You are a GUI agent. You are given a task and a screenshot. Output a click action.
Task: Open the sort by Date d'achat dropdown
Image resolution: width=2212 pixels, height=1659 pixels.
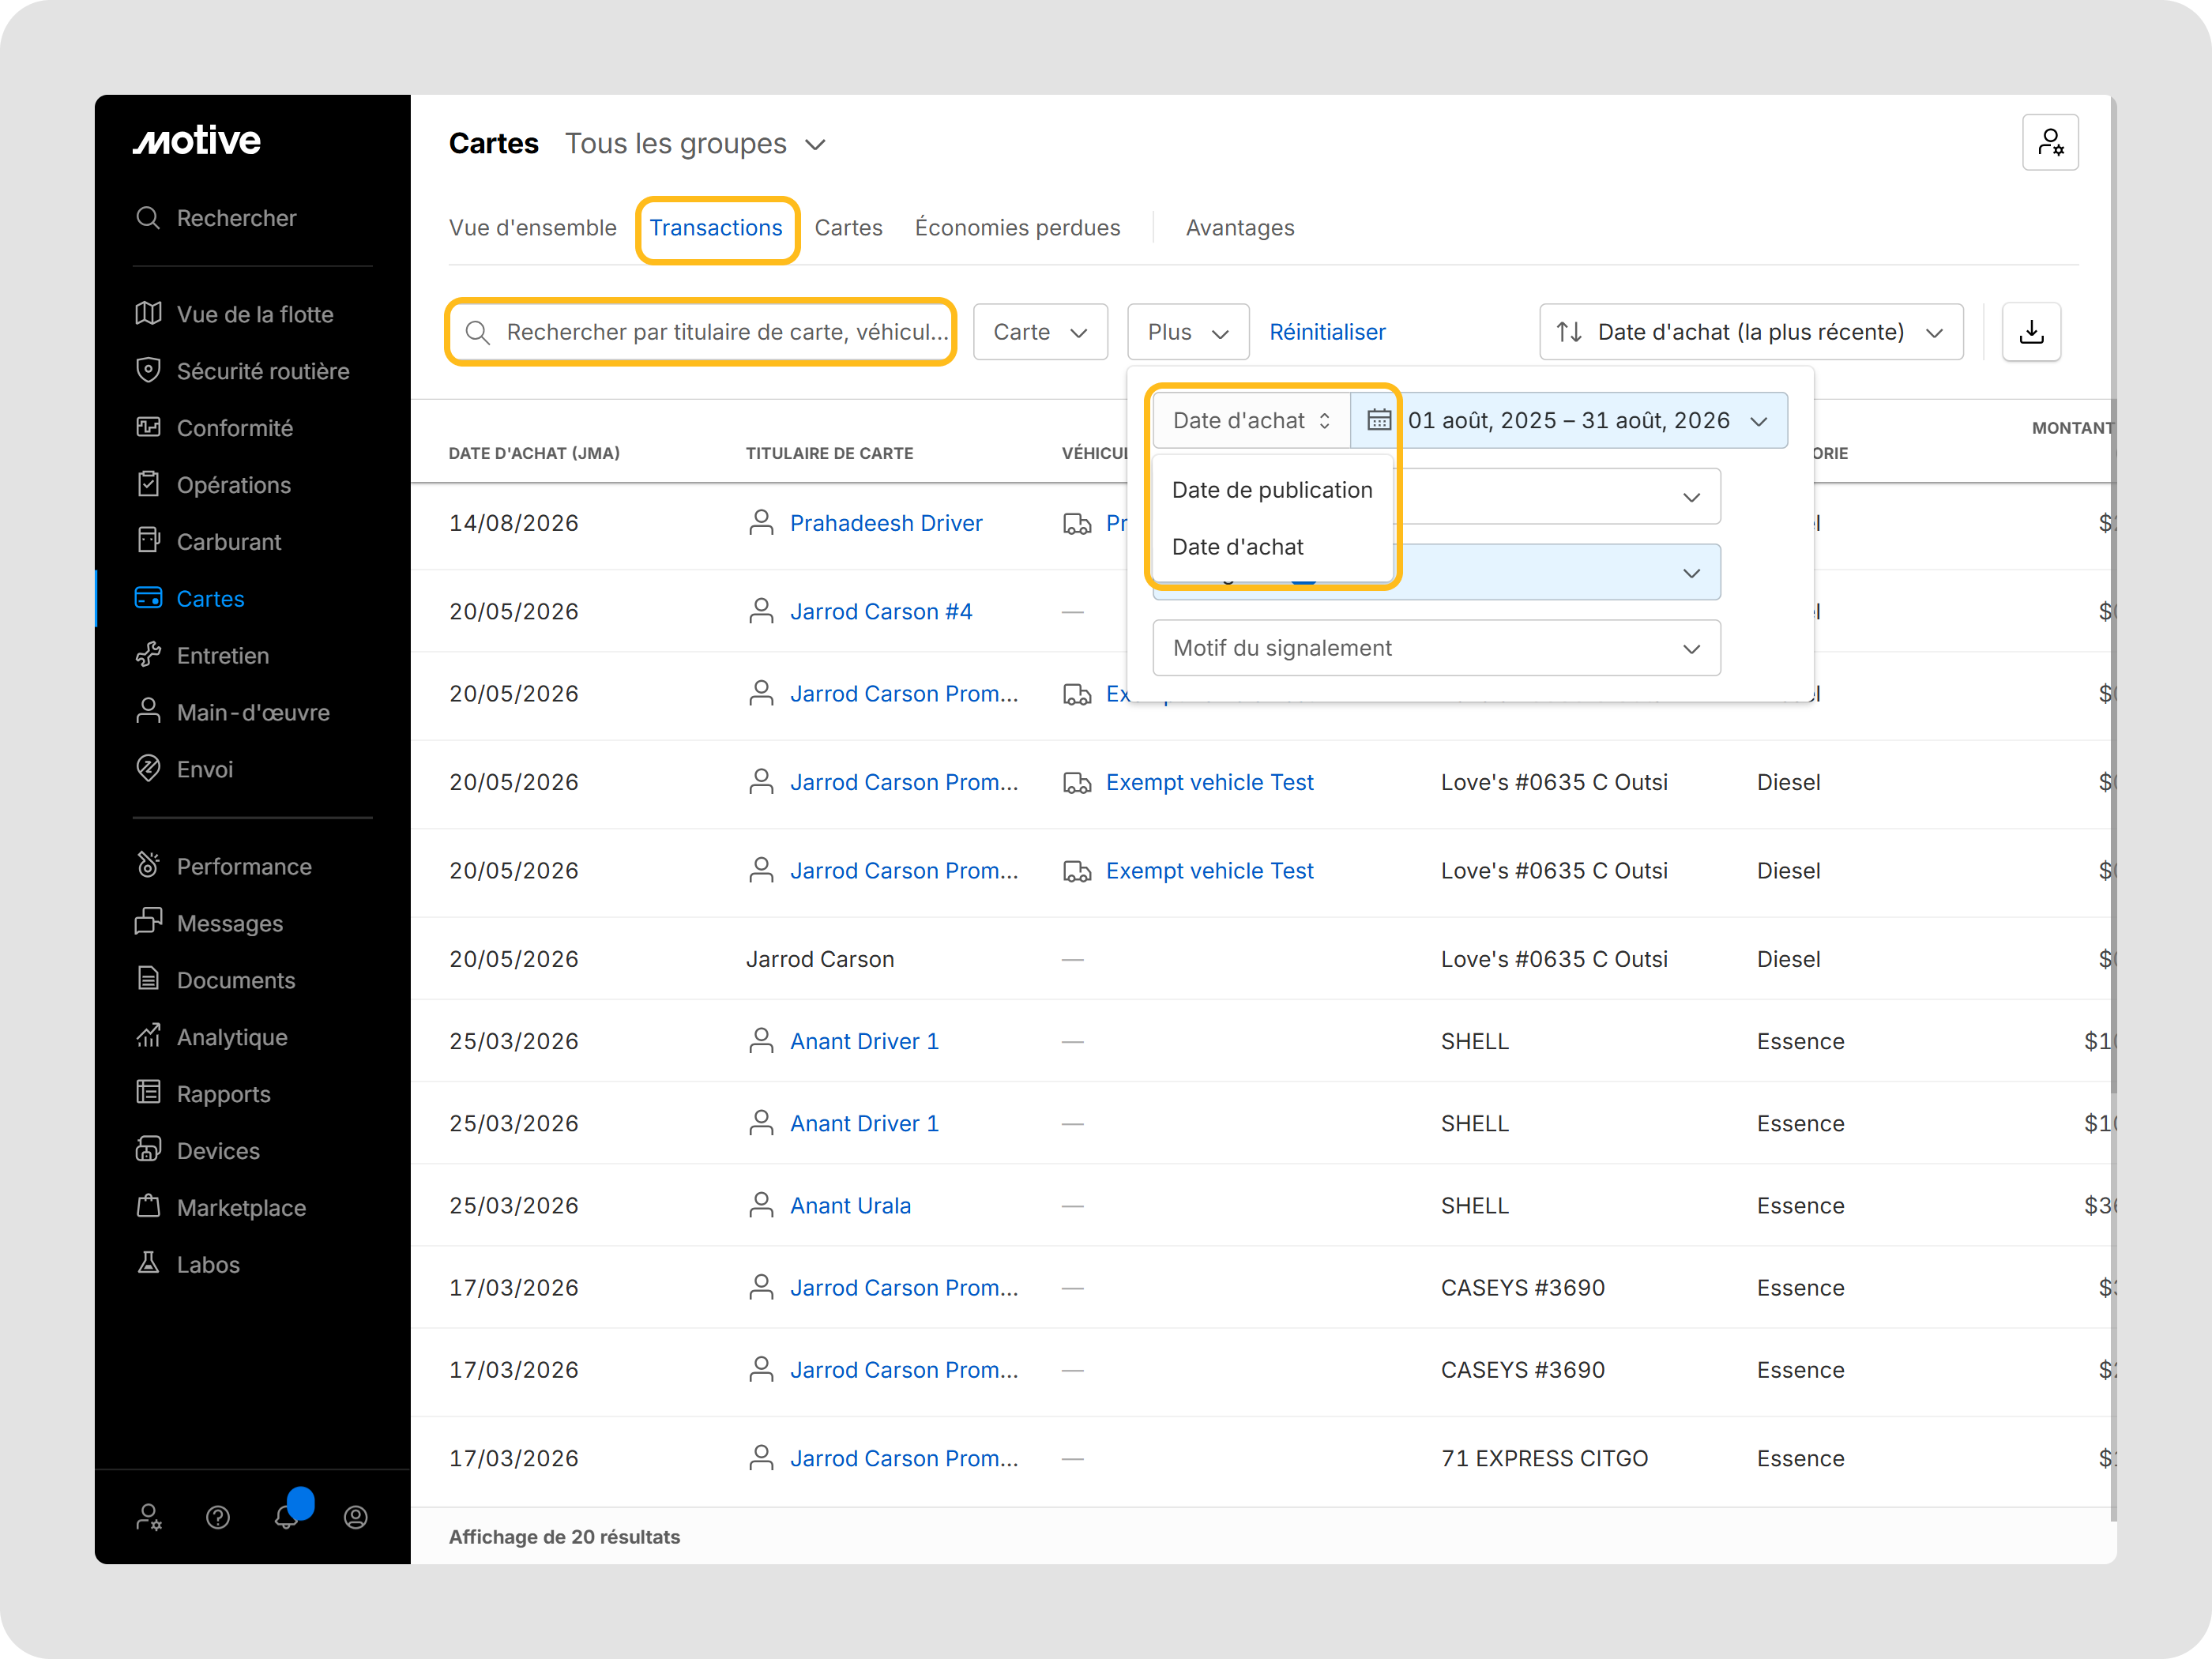click(x=1750, y=332)
